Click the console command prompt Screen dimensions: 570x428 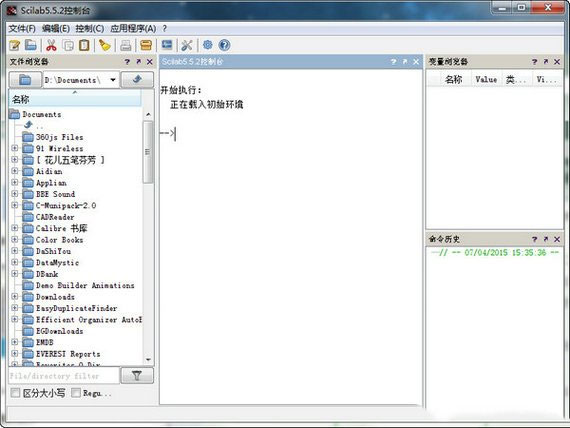pos(168,133)
